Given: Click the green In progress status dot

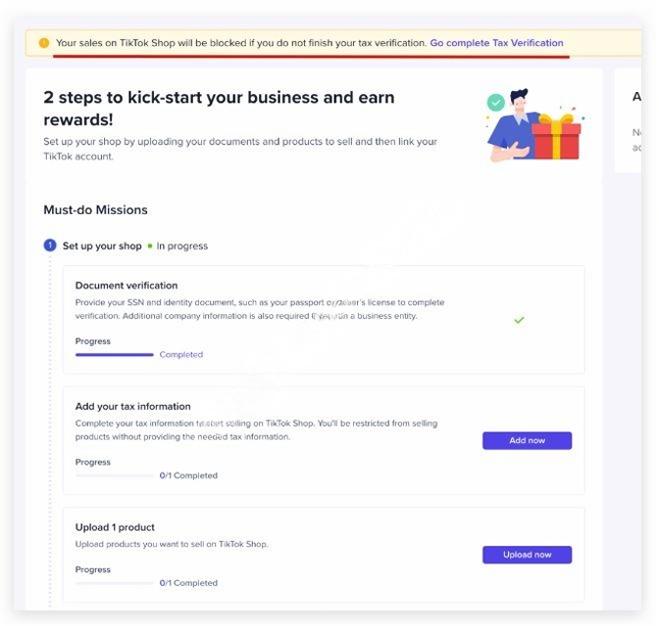Looking at the screenshot, I should pos(150,246).
